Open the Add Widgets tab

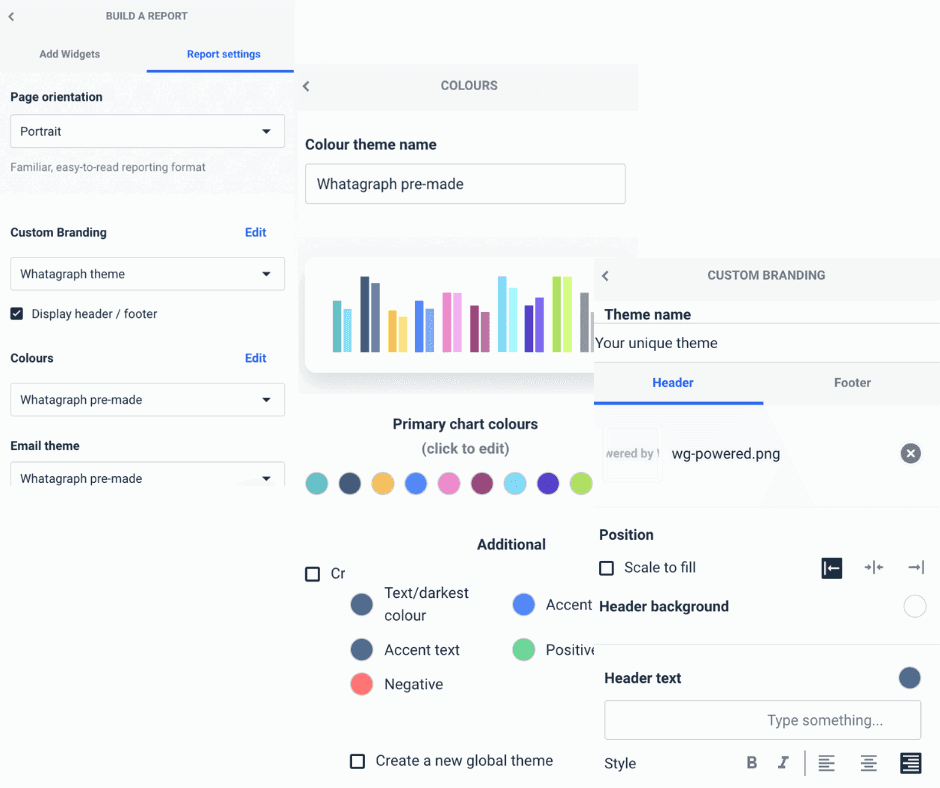(70, 54)
